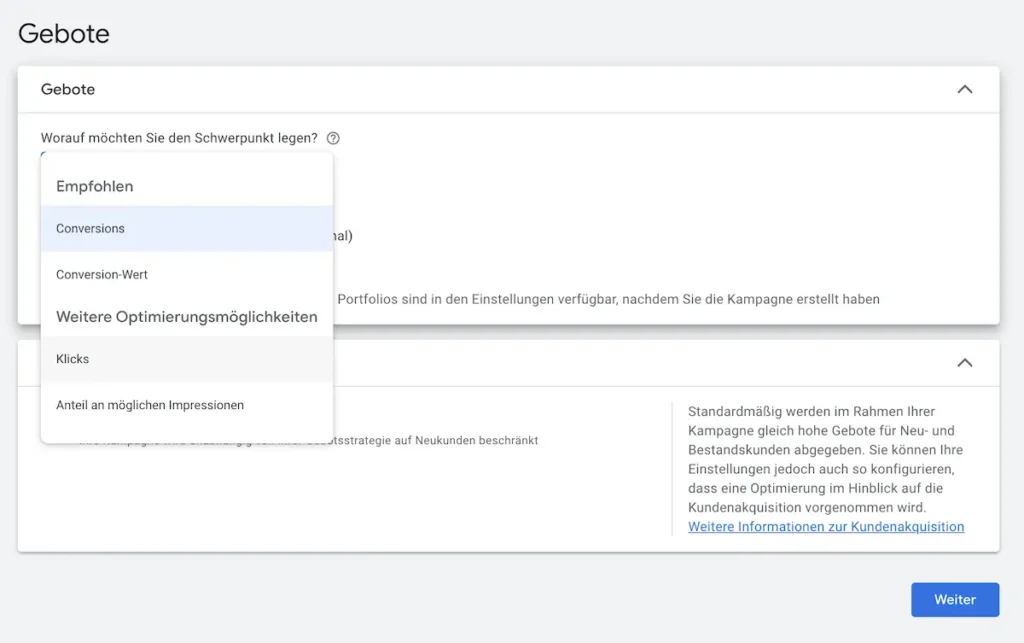
Task: Click the Gebote card header title
Action: point(68,89)
